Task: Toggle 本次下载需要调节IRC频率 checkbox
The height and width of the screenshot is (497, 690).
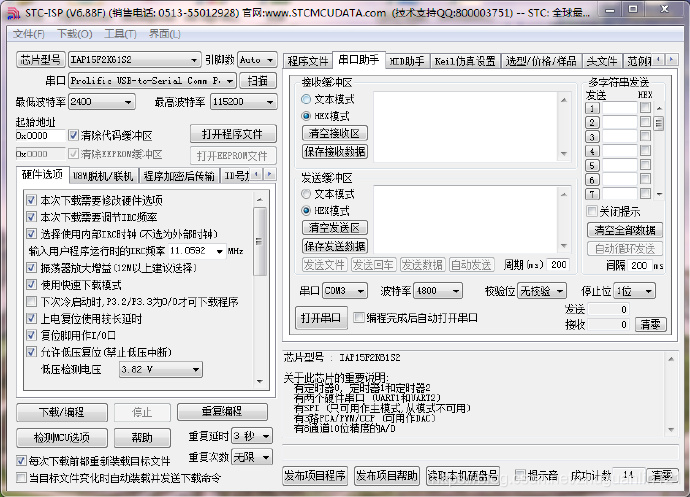Action: click(x=31, y=217)
